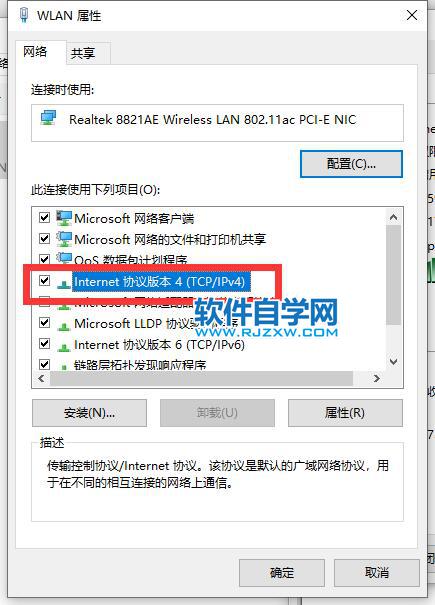Toggle Internet 协议版本 6 (TCP/IPv6) checkbox
The width and height of the screenshot is (435, 605).
pos(45,343)
